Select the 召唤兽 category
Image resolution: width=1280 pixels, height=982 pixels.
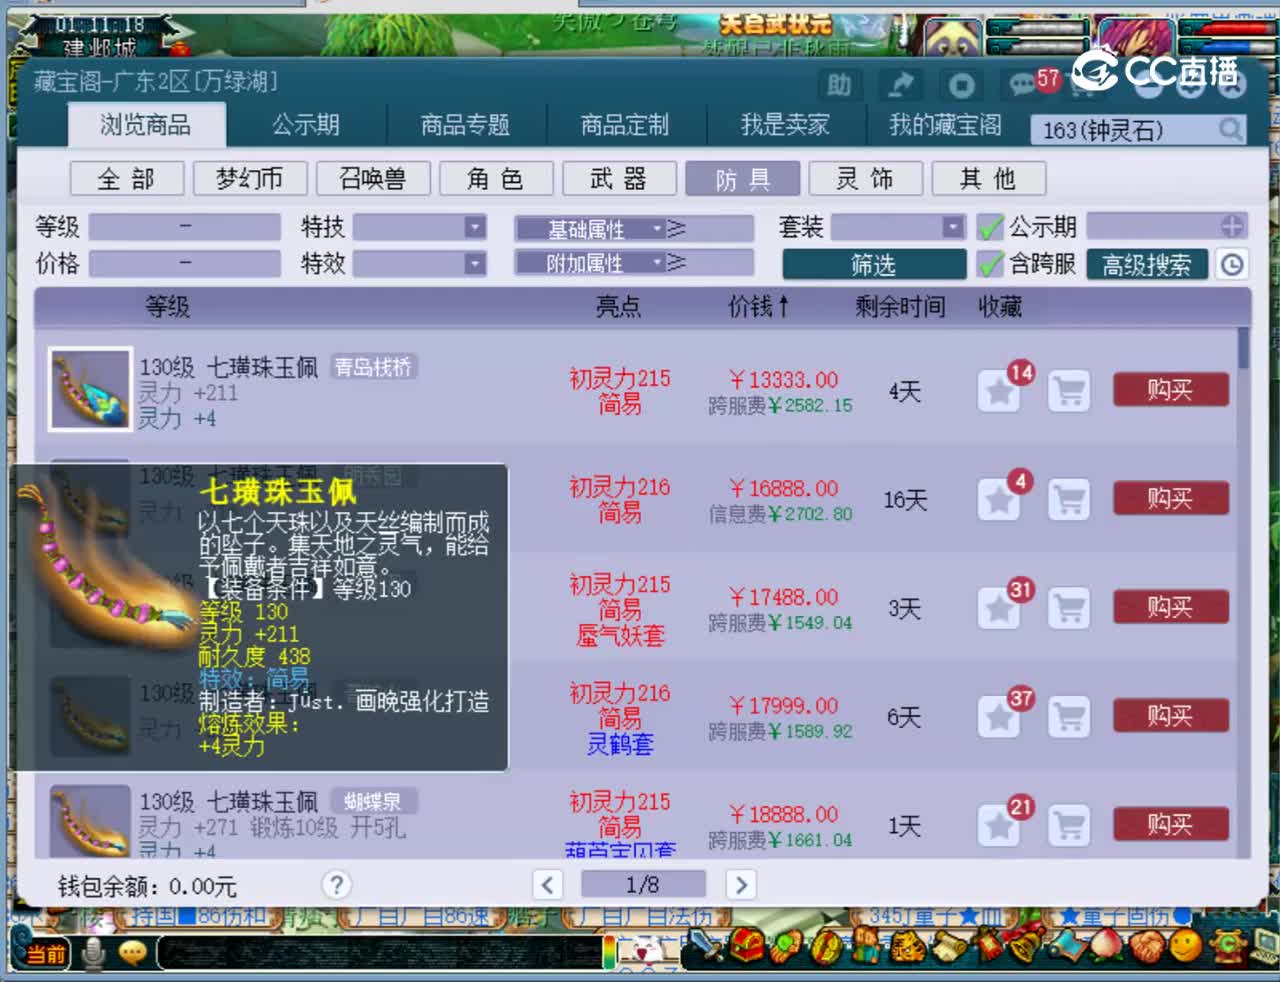373,179
